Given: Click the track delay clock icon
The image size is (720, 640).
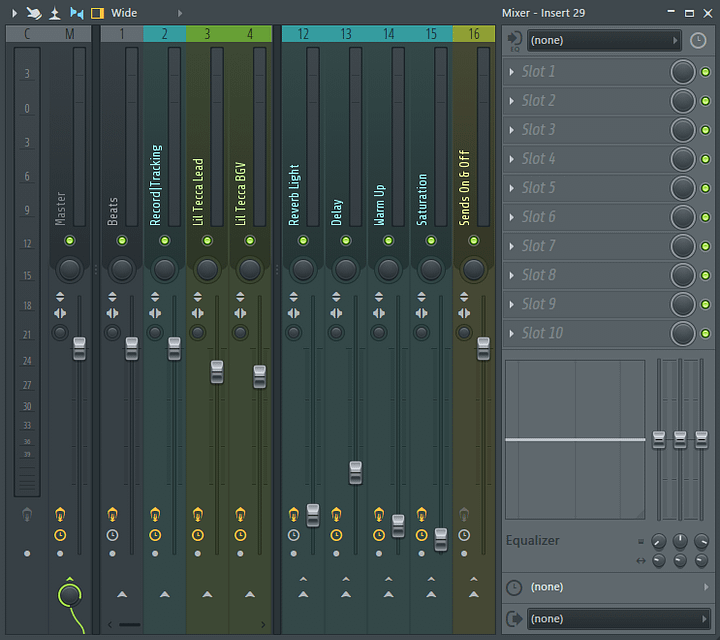Looking at the screenshot, I should click(x=514, y=588).
